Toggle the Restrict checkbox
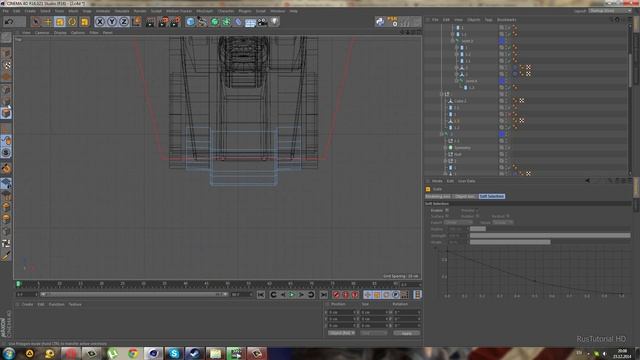This screenshot has width=640, height=360. (508, 216)
